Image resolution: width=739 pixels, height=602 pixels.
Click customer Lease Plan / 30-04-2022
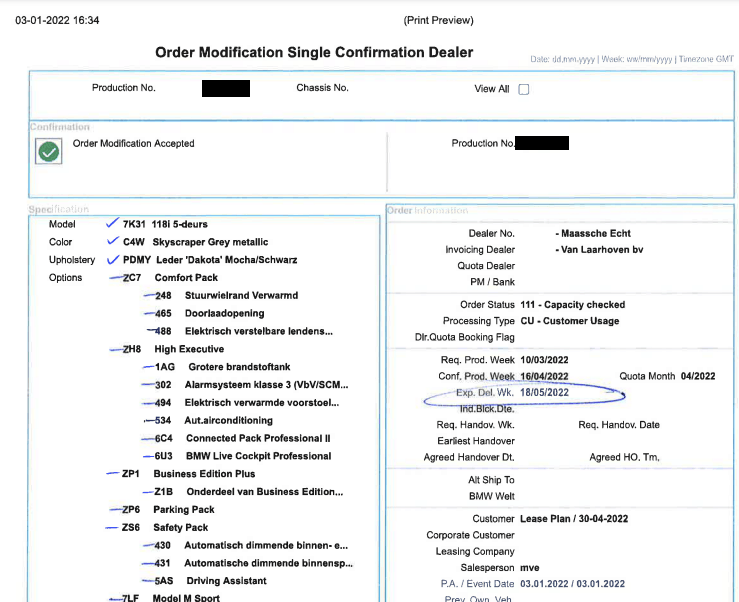click(574, 519)
